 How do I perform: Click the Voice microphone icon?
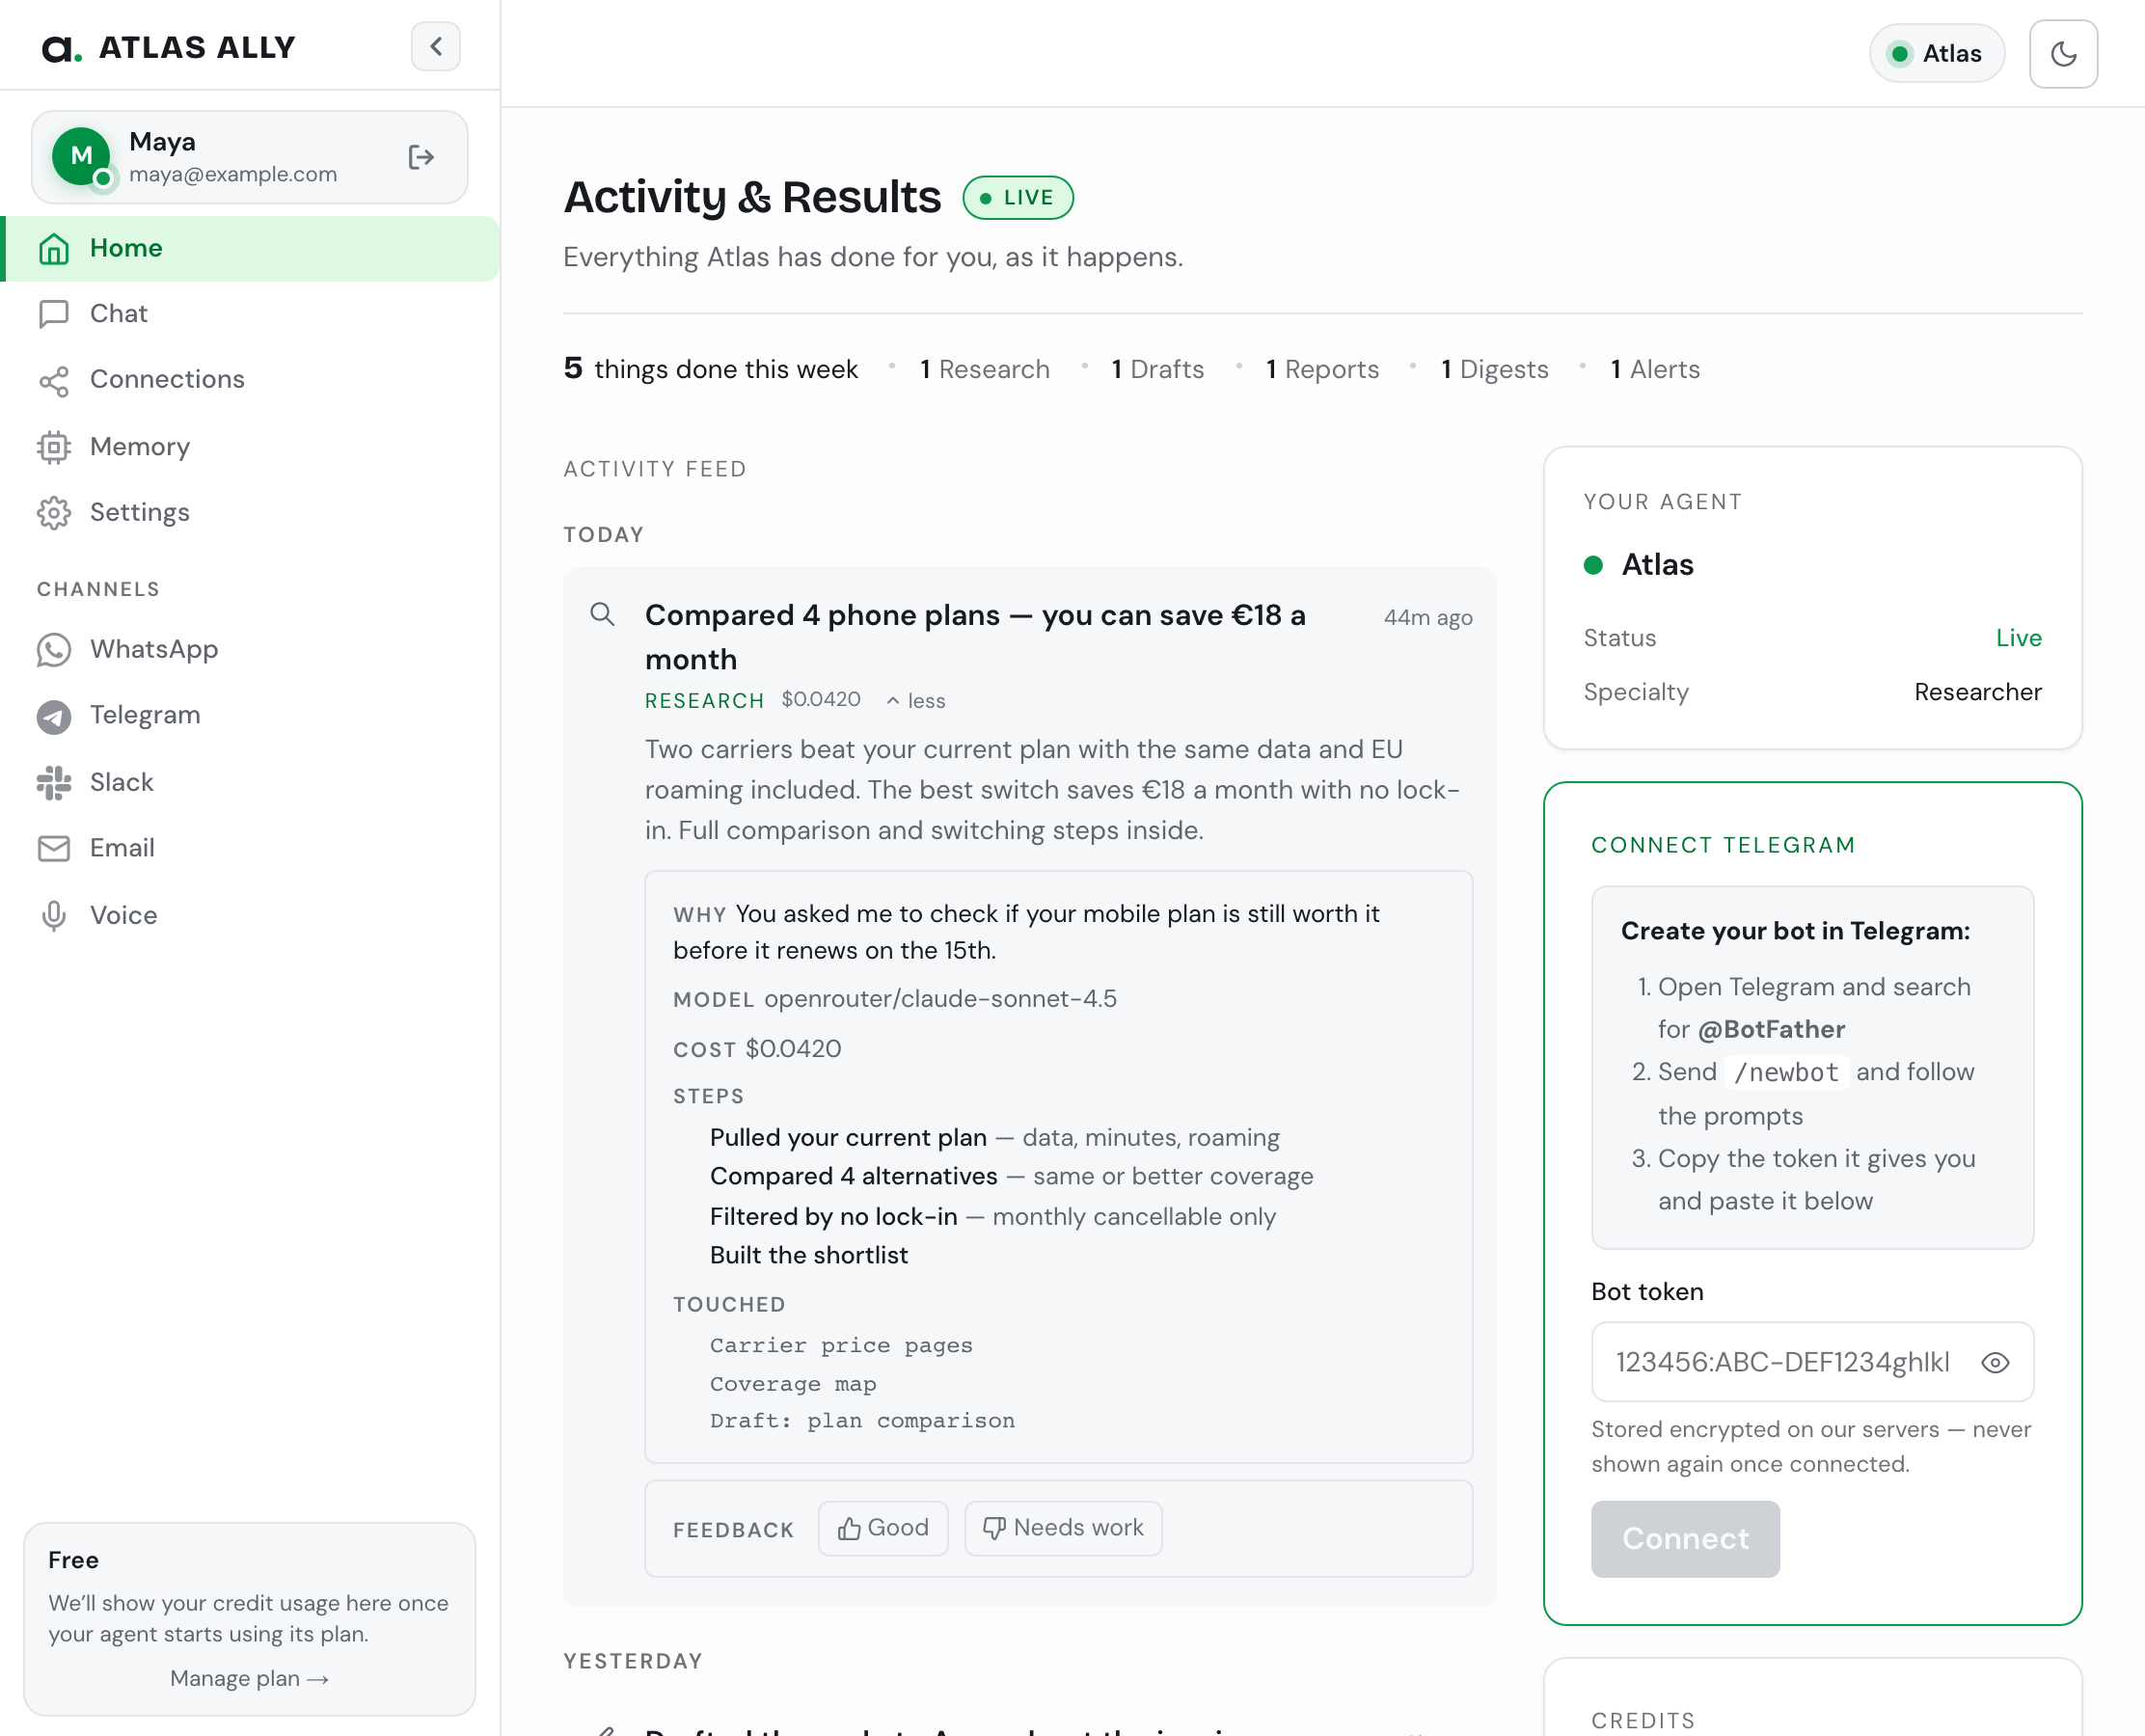54,916
